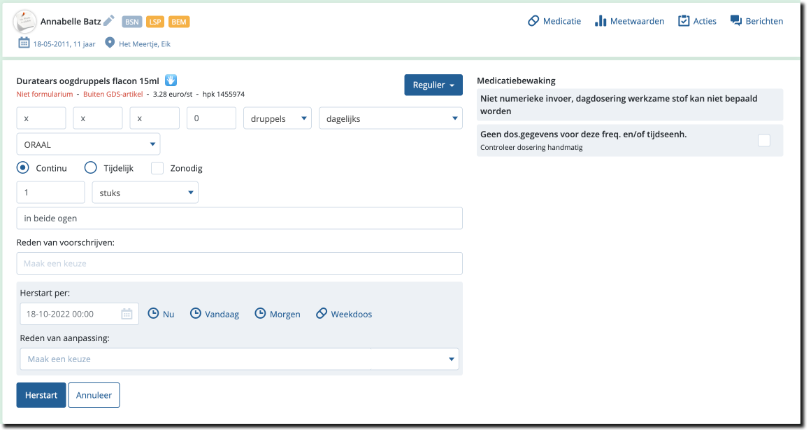Click the 'in beide ogen' text field
This screenshot has width=807, height=430.
[x=240, y=218]
